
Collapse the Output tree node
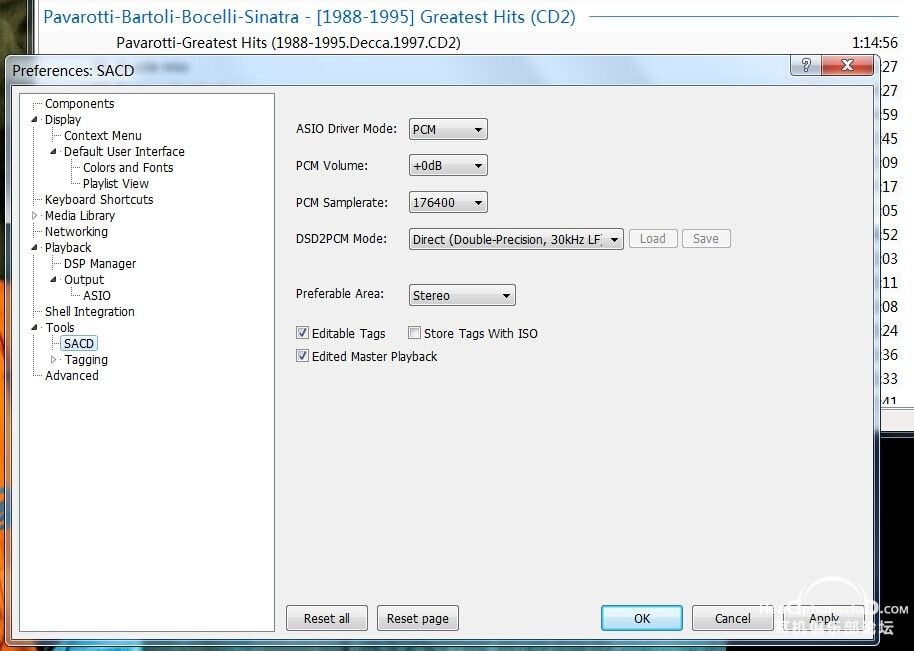pos(54,280)
